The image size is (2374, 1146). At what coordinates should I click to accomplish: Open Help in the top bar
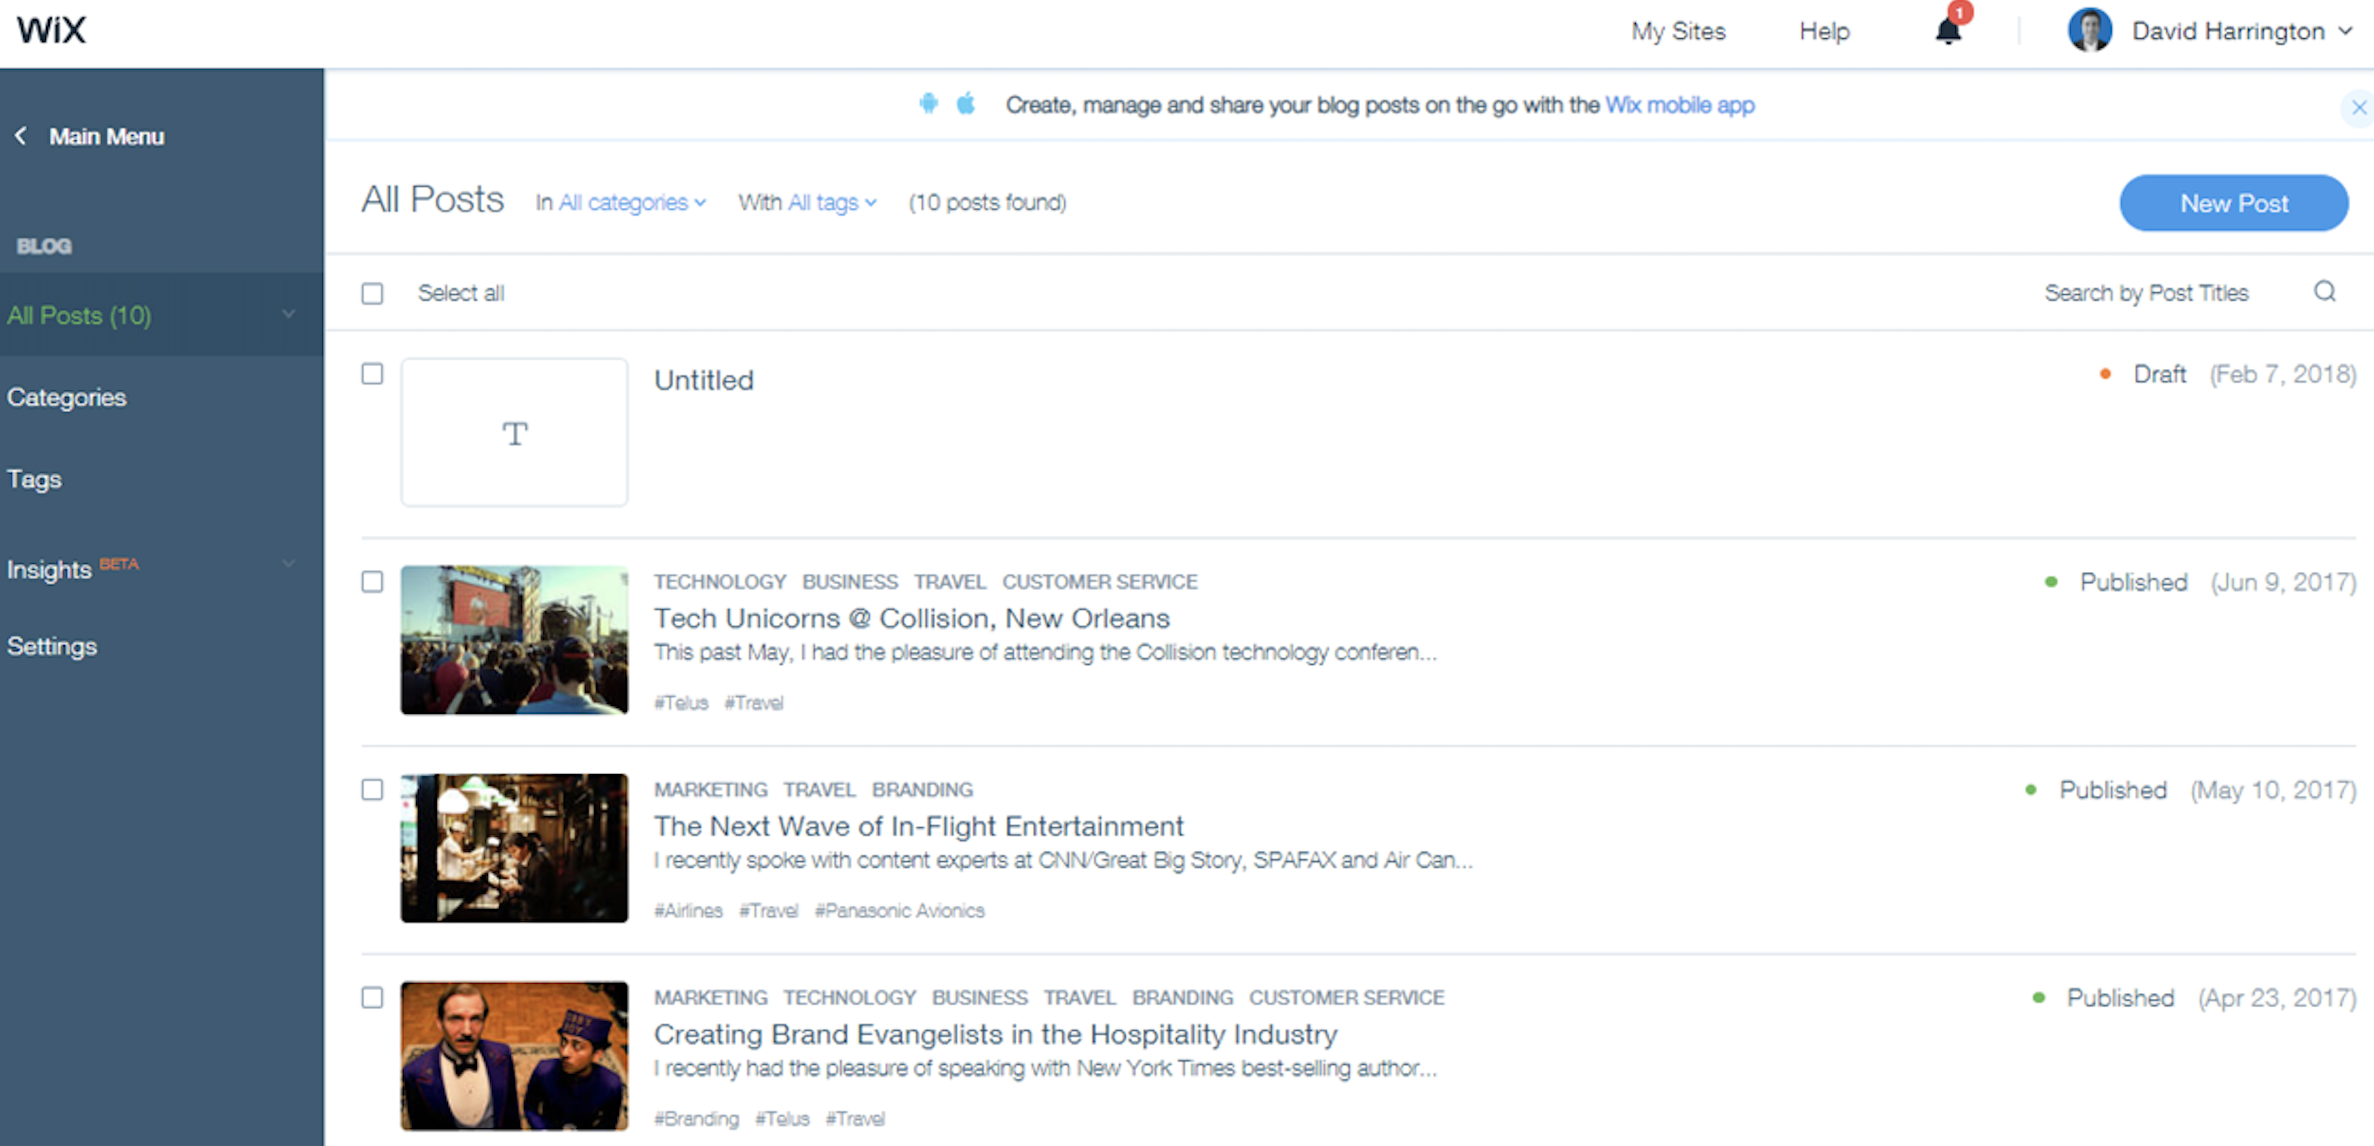(x=1824, y=31)
